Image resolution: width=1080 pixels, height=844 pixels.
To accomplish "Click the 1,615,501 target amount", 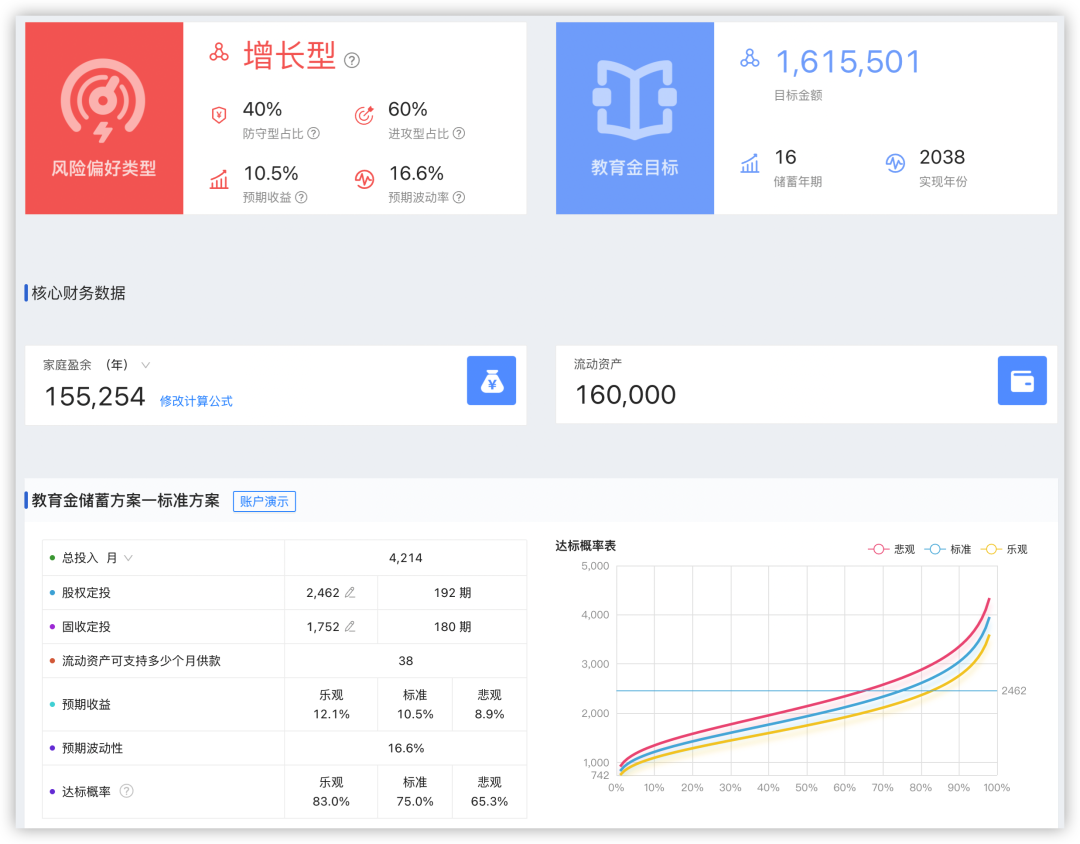I will coord(848,62).
